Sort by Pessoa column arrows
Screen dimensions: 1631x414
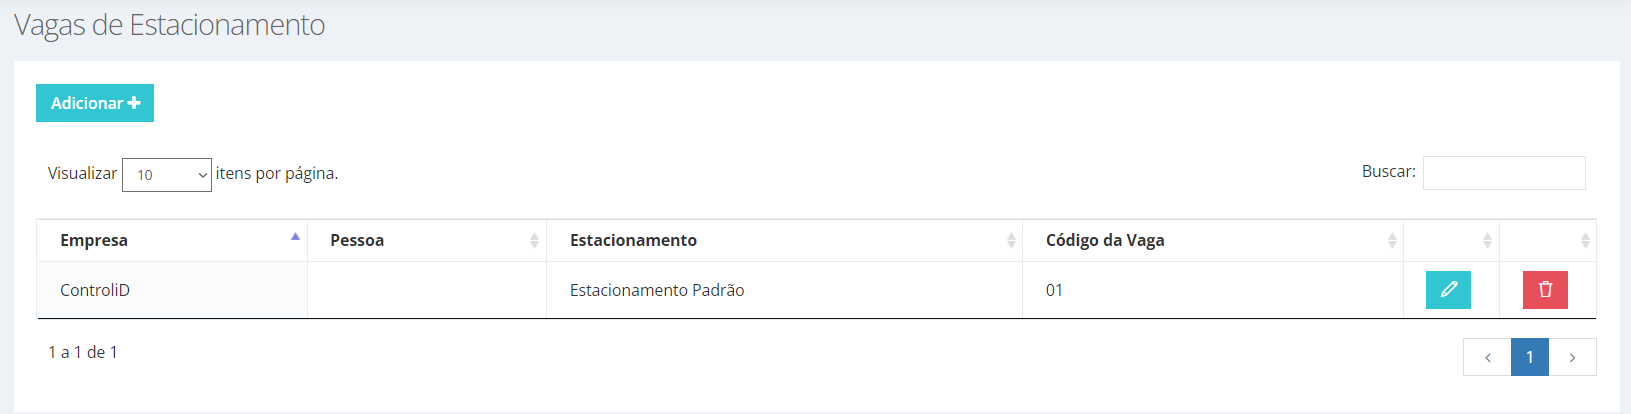[534, 240]
